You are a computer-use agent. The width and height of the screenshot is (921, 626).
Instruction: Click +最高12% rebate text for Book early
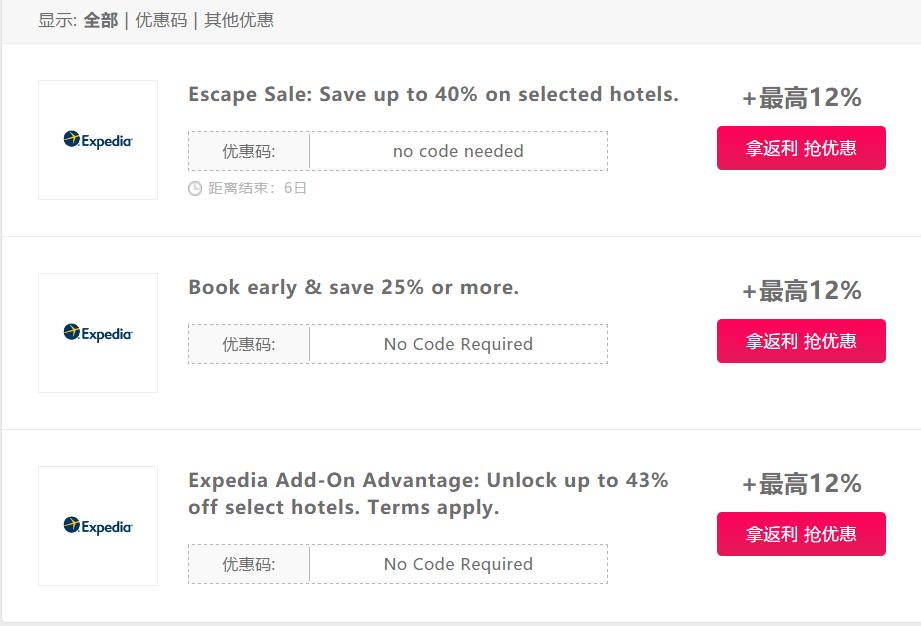point(801,291)
